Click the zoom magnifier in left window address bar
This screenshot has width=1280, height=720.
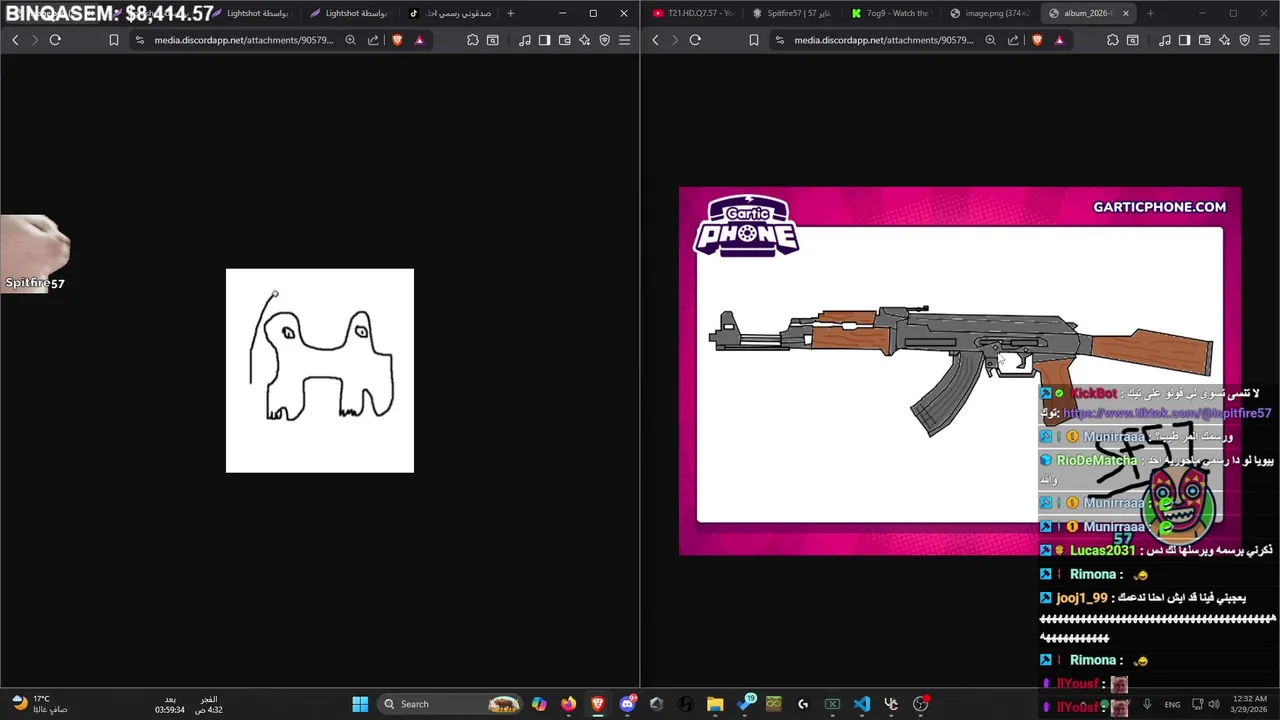(350, 40)
